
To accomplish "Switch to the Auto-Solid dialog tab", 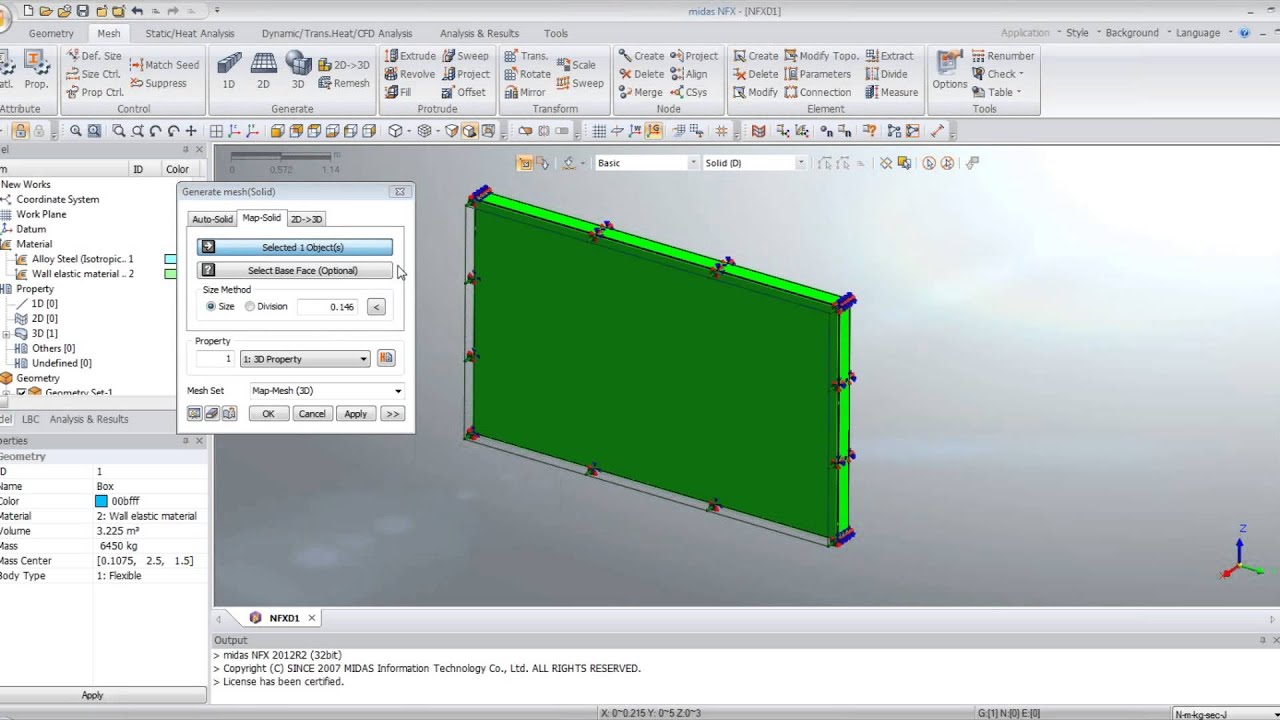I will pos(212,219).
